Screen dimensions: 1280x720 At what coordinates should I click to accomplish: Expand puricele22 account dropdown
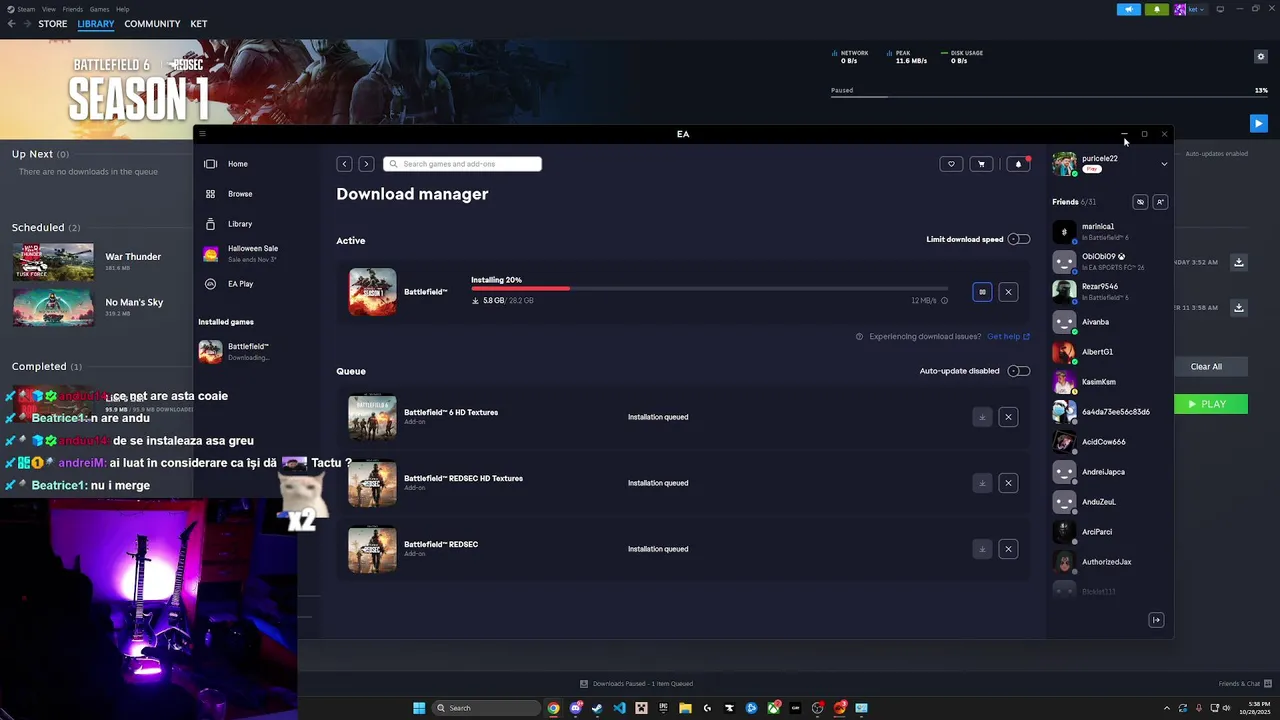coord(1164,164)
